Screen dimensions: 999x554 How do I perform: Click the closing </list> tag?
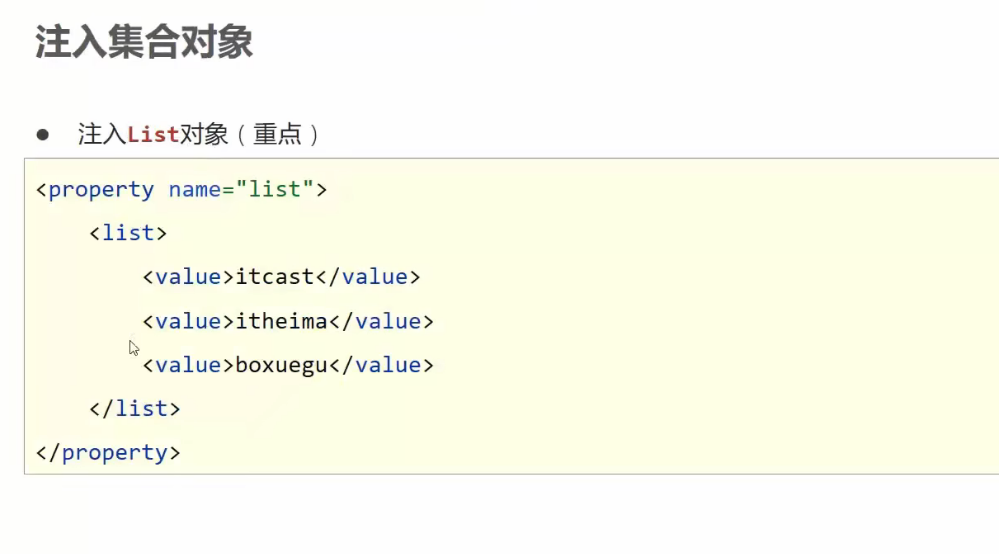coord(134,409)
